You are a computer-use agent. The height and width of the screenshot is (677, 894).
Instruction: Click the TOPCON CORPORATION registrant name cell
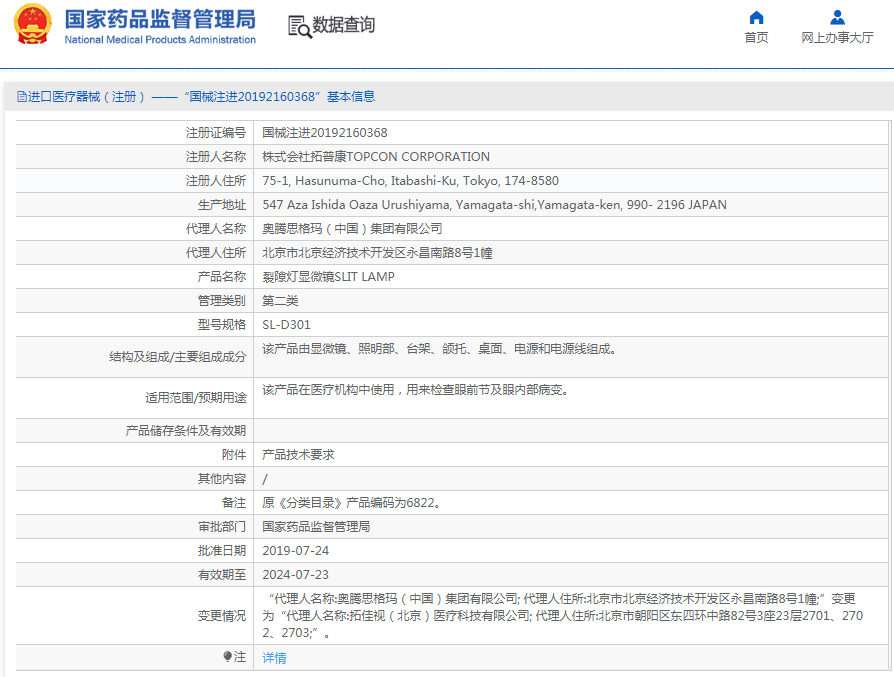[x=376, y=157]
